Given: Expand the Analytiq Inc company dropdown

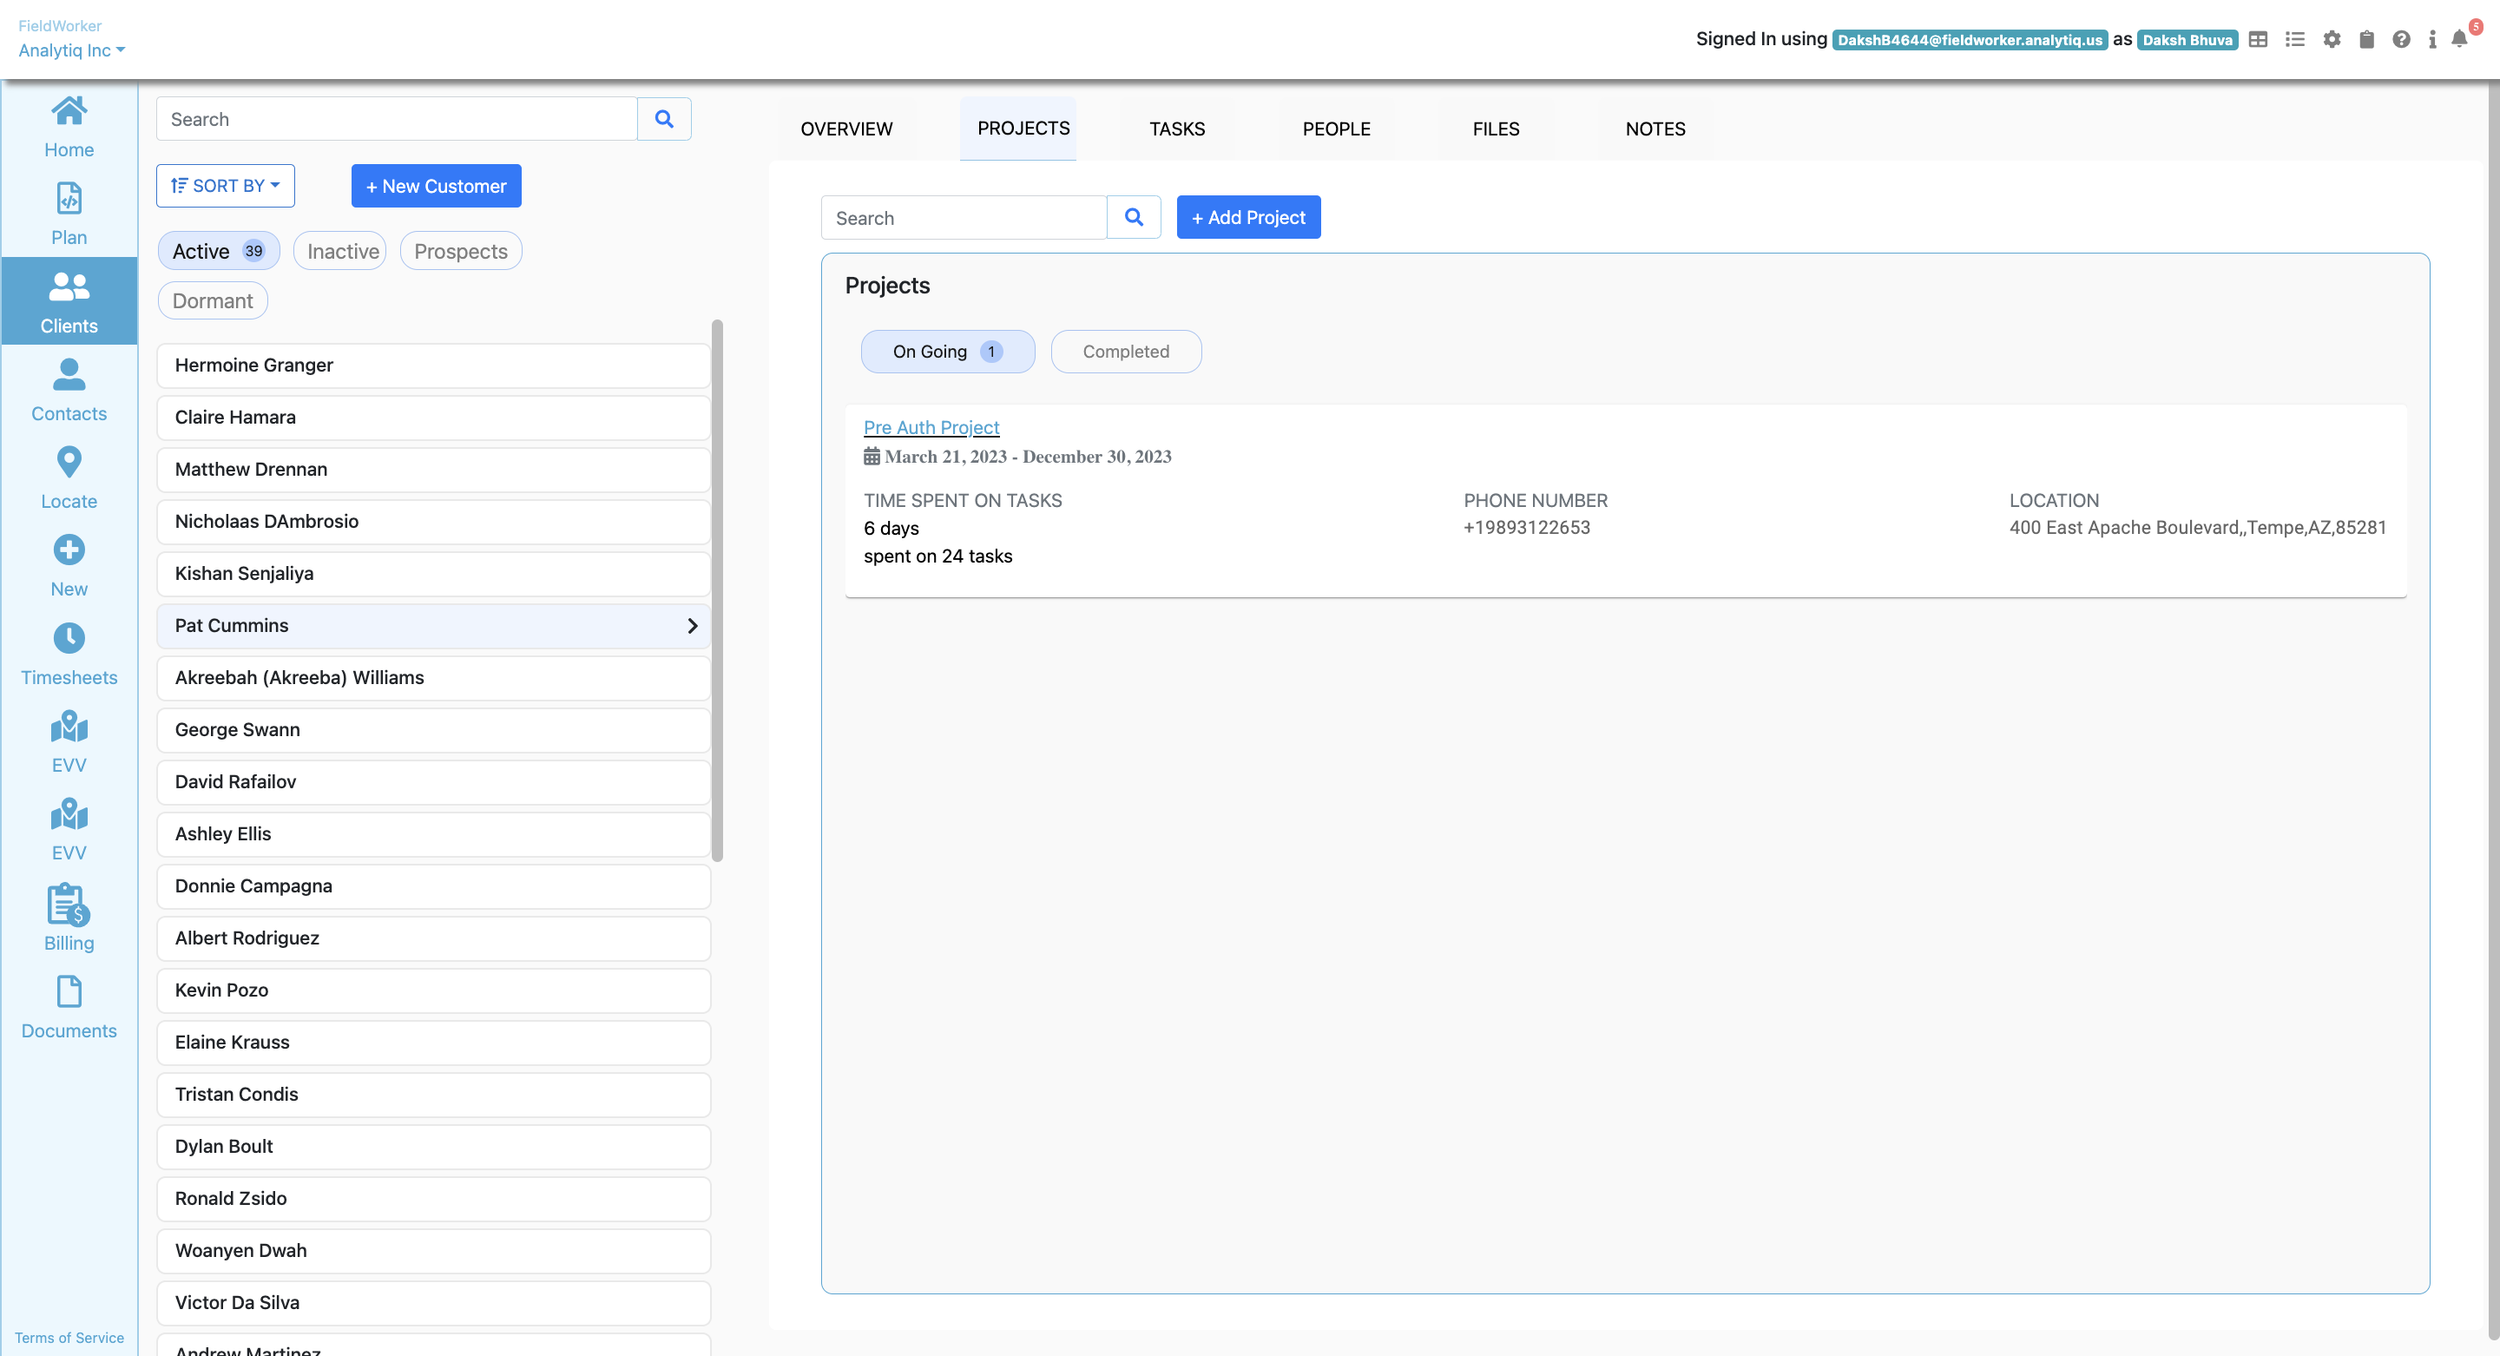Looking at the screenshot, I should [72, 50].
